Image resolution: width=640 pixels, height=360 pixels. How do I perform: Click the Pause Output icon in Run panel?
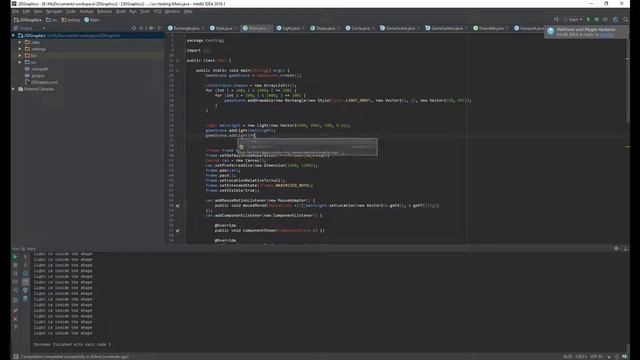[15, 273]
